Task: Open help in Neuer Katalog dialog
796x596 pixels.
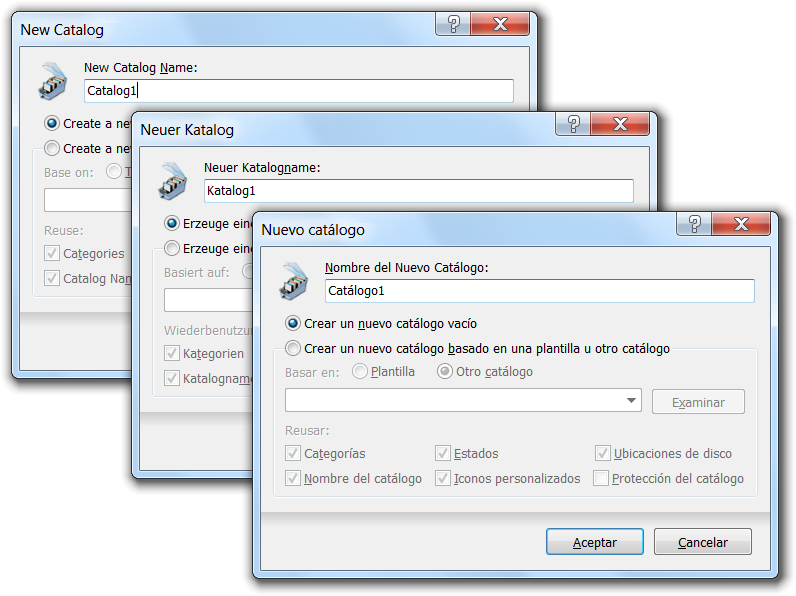Action: click(574, 124)
